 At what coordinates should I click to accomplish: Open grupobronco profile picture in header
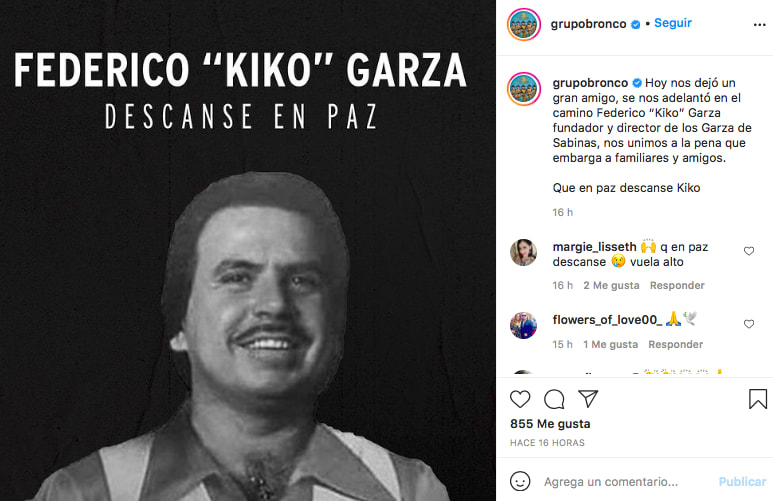point(524,24)
